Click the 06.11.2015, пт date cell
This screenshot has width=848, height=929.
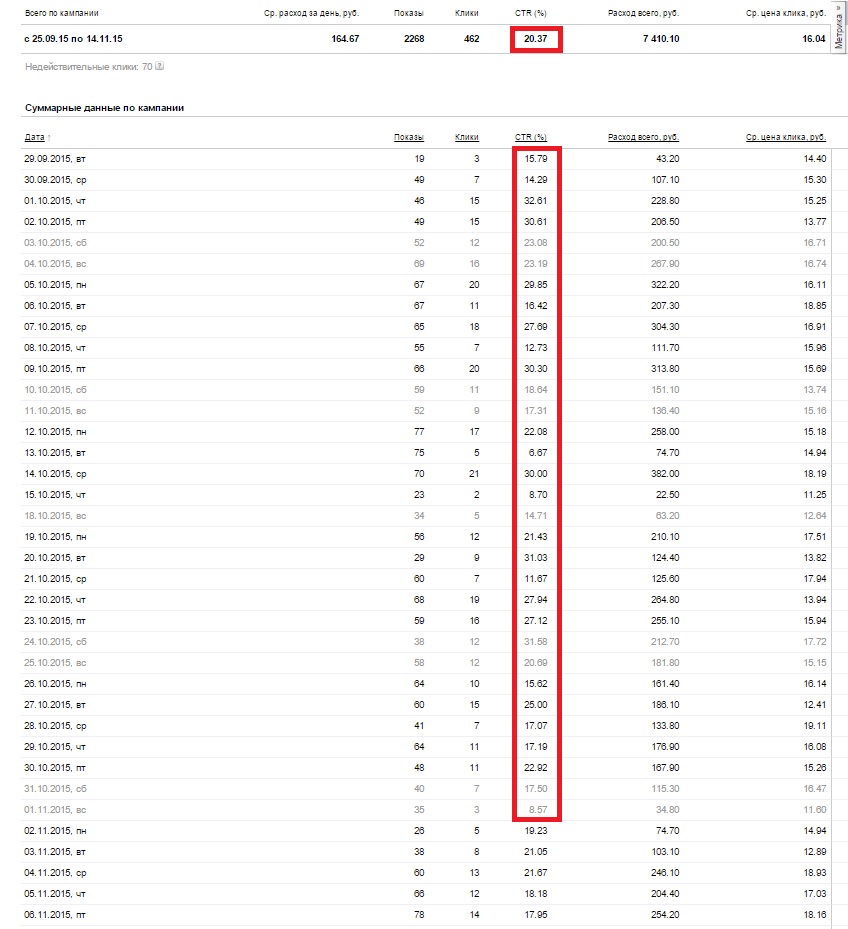pyautogui.click(x=55, y=915)
